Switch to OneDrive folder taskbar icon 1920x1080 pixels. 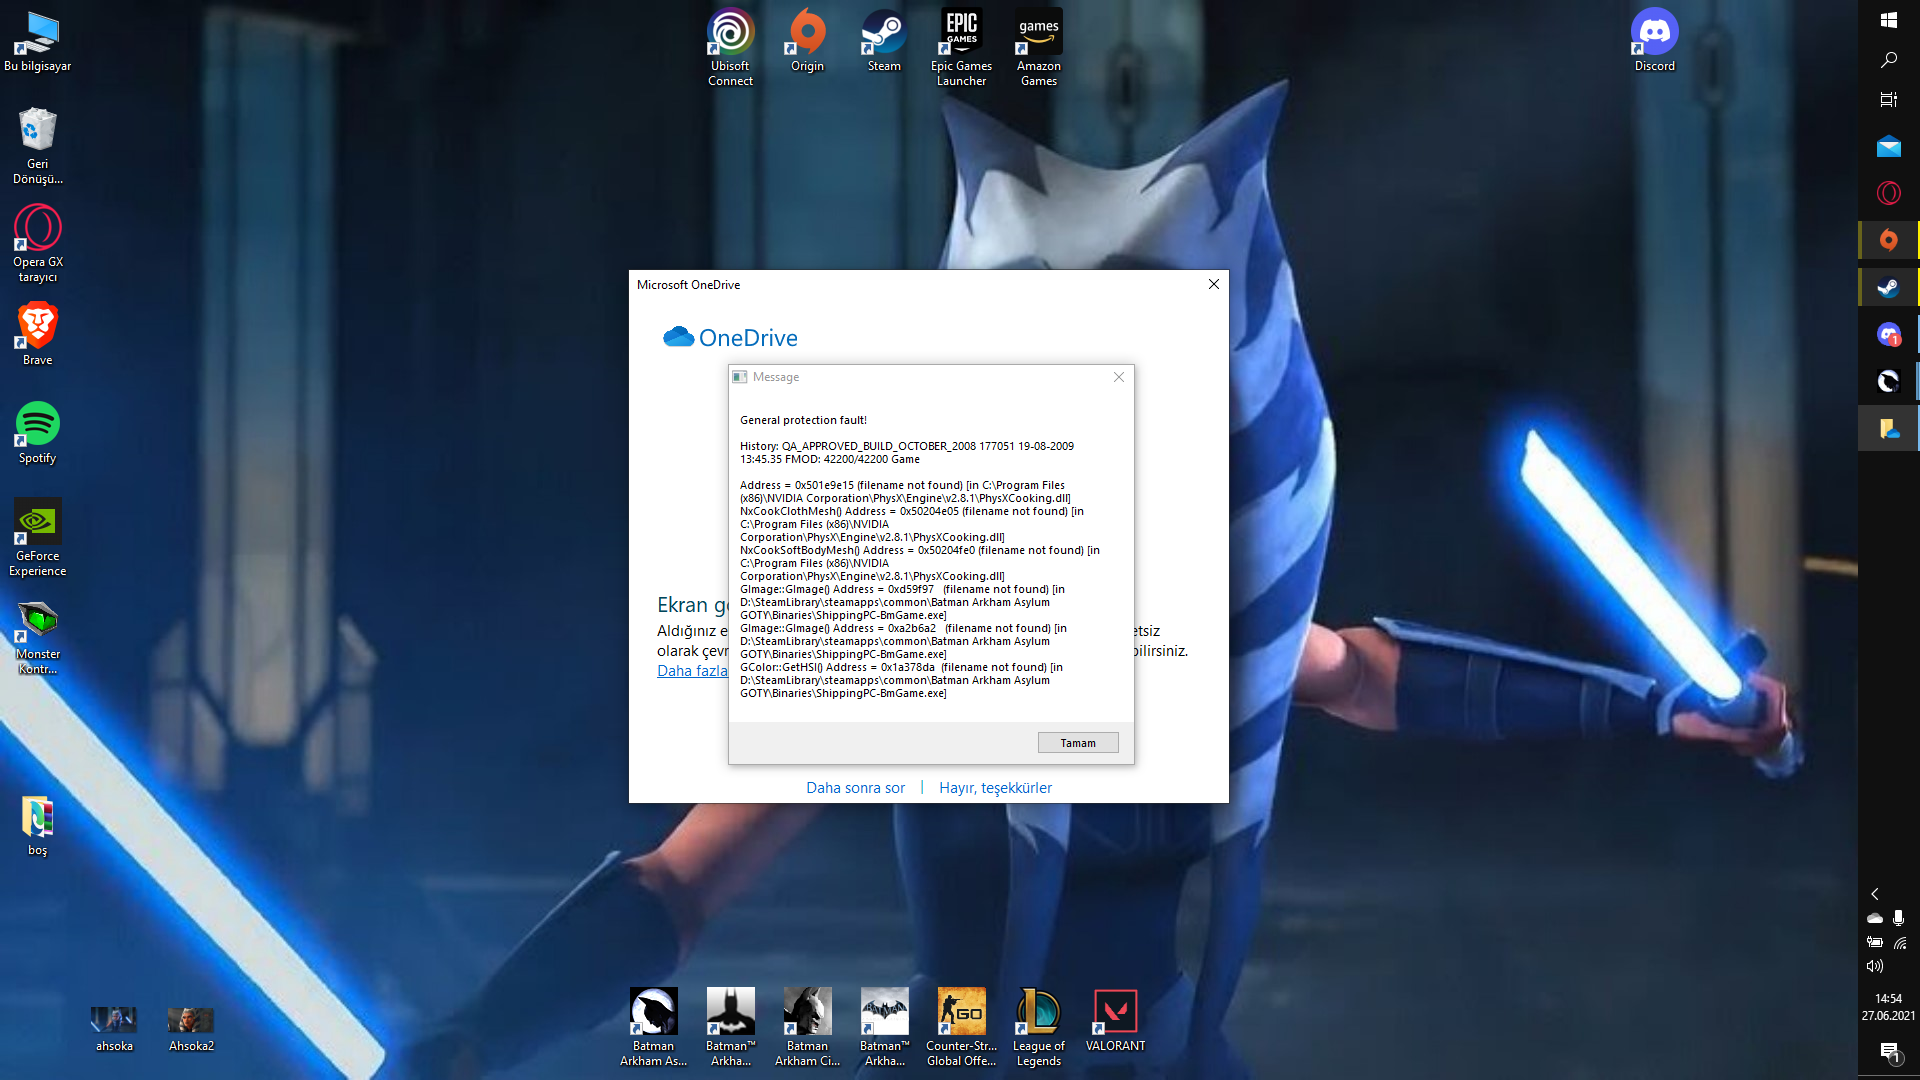click(1889, 429)
